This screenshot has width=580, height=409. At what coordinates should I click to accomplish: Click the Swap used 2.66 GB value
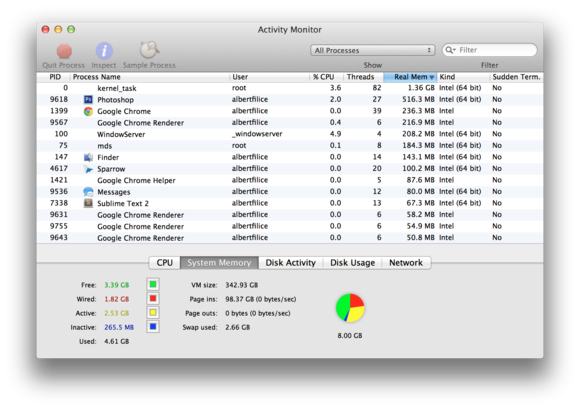tap(237, 327)
